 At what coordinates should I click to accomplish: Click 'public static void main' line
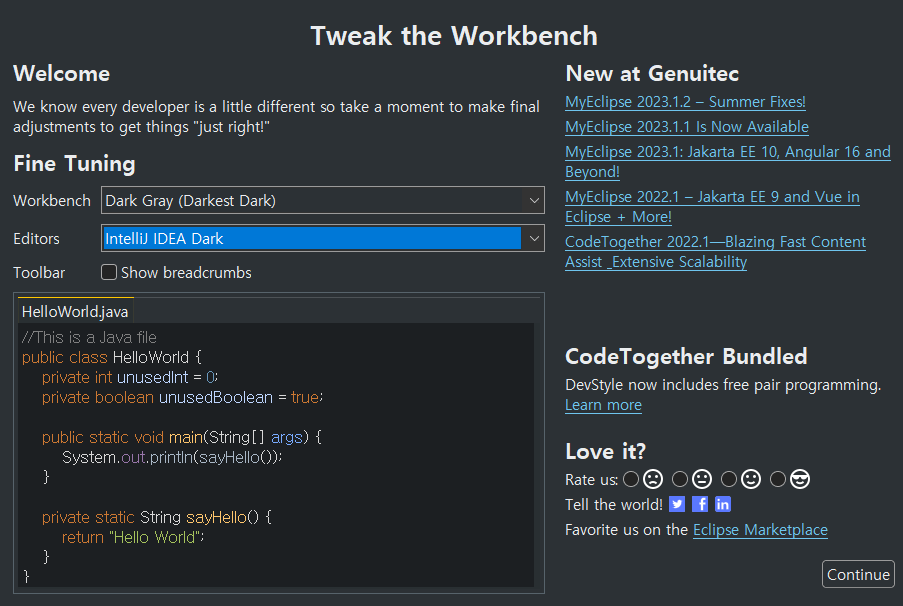point(181,437)
